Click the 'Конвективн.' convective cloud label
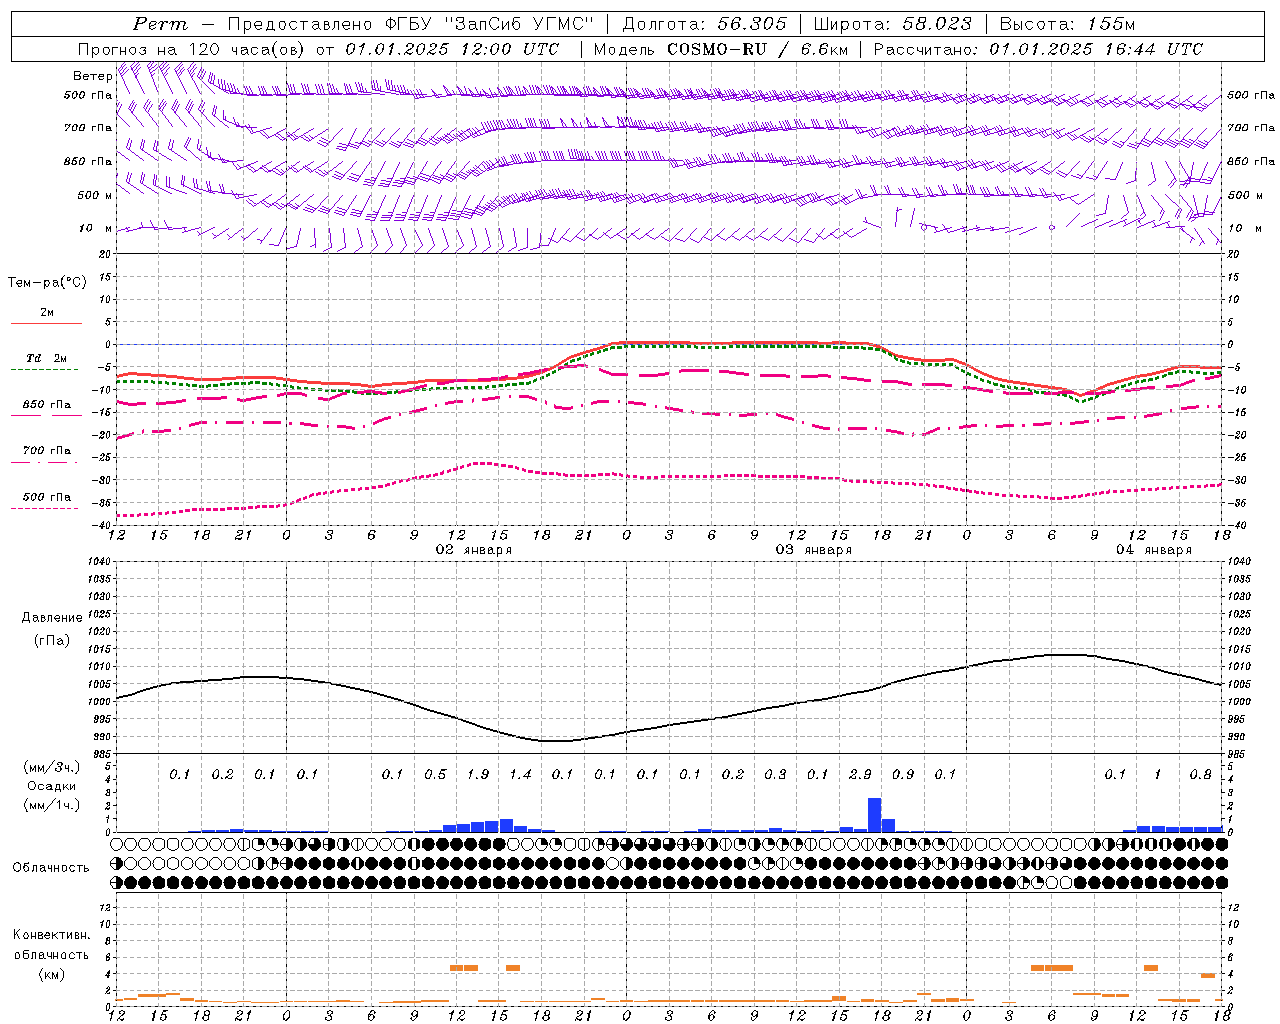This screenshot has height=1024, width=1280. click(51, 935)
